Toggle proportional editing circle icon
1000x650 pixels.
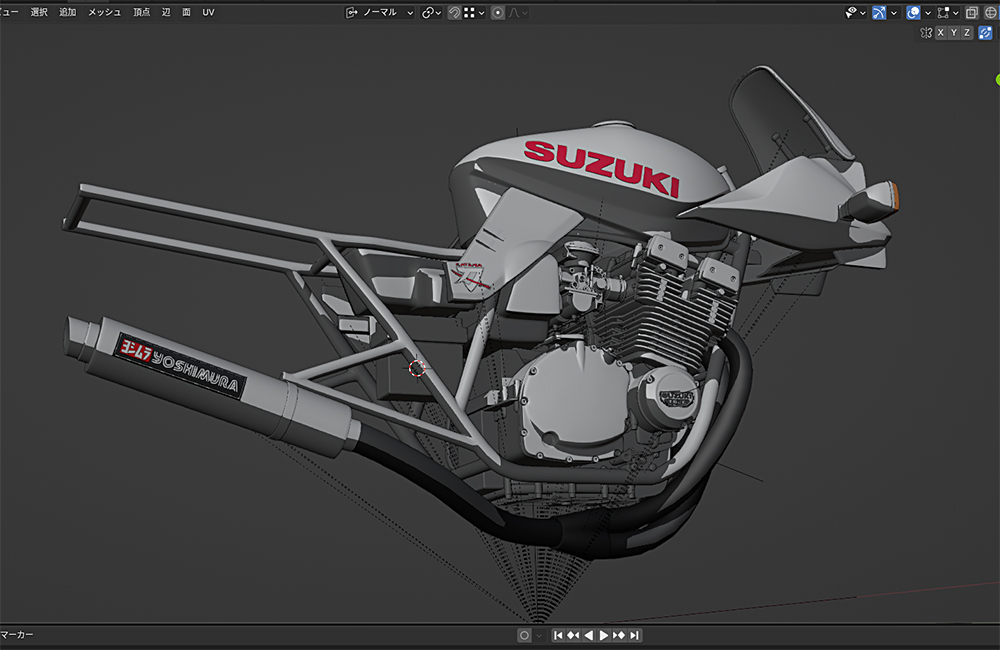coord(498,13)
